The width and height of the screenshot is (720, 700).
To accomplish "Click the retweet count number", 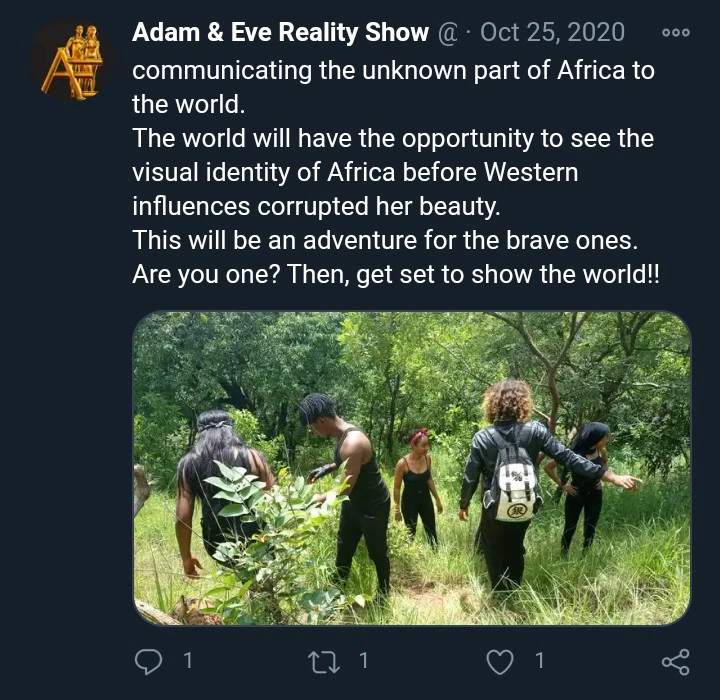I will (x=363, y=661).
